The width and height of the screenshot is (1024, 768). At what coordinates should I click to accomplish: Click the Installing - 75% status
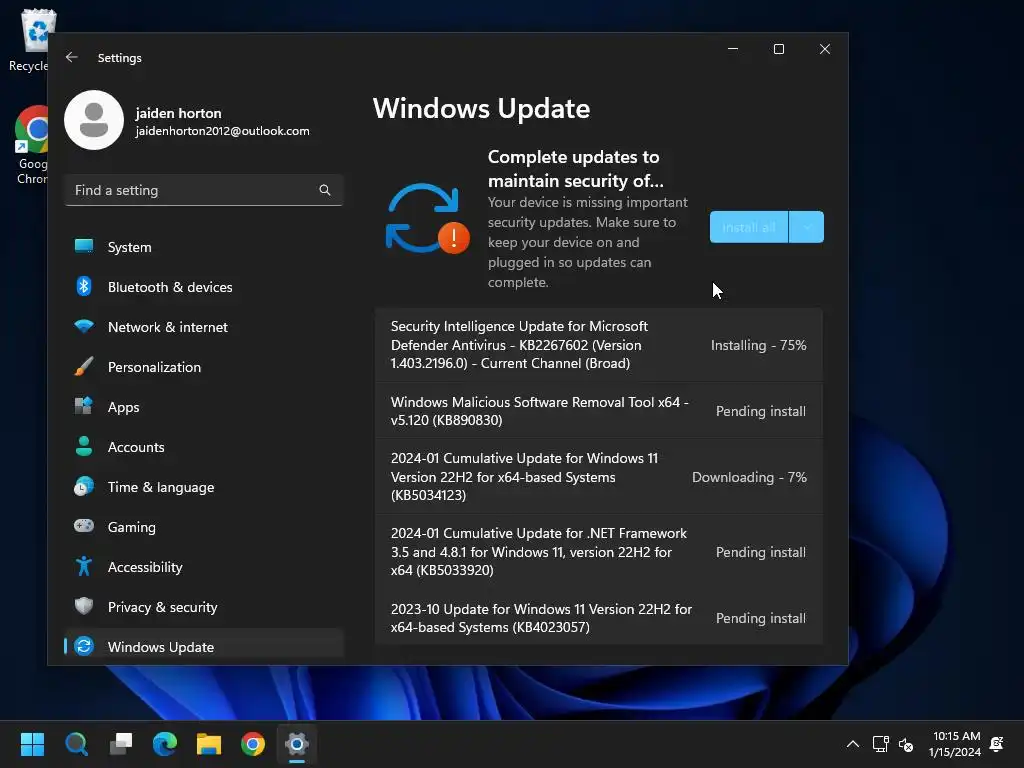[x=758, y=345]
